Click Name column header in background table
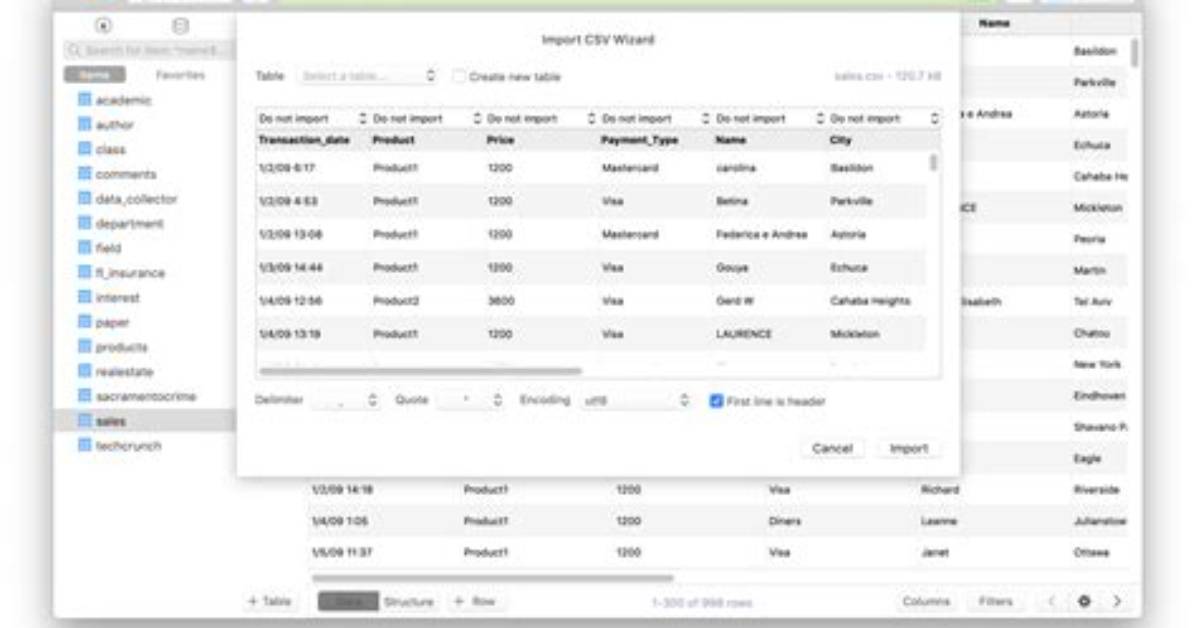The height and width of the screenshot is (628, 1196). [x=994, y=24]
